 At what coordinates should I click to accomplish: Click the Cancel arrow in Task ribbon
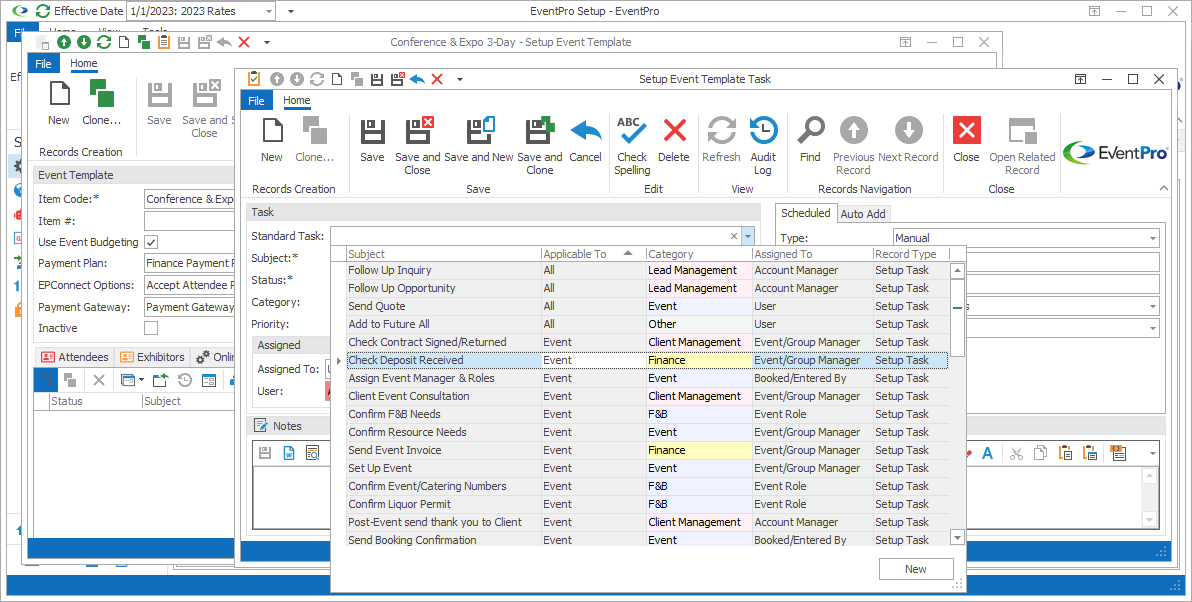coord(585,131)
